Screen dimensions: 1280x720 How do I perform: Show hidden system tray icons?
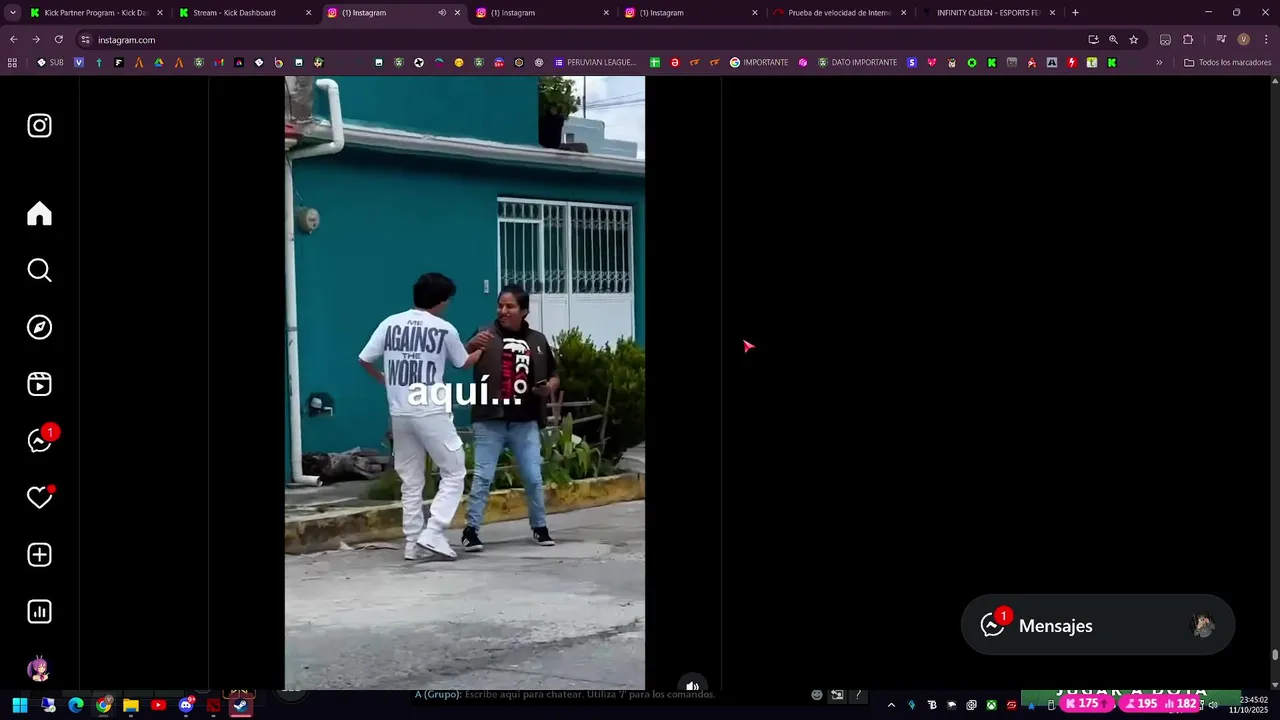(x=891, y=705)
